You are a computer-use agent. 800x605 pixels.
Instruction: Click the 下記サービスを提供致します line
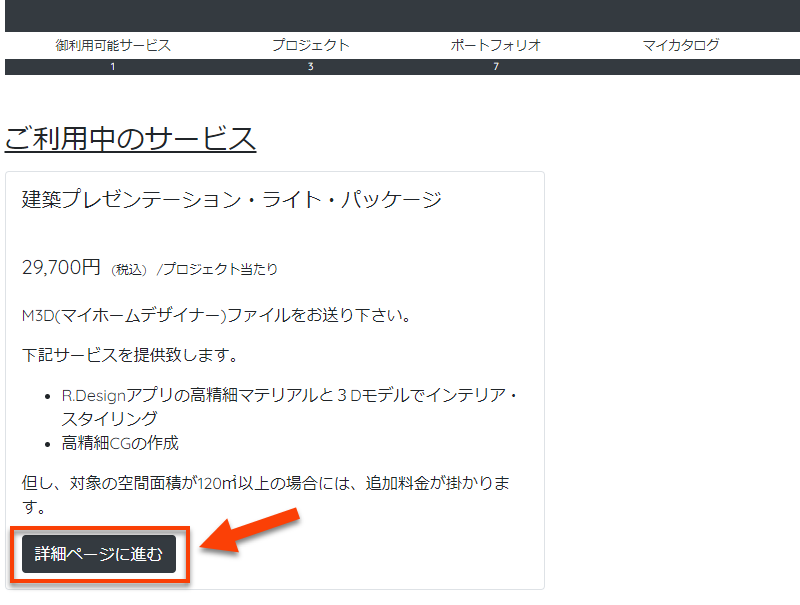tap(129, 355)
